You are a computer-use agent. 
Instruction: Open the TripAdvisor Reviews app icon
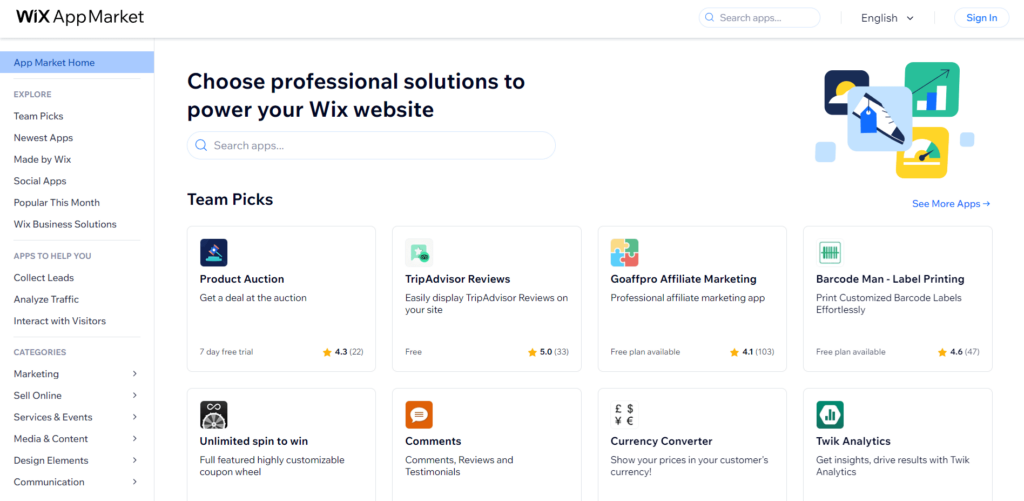point(419,253)
